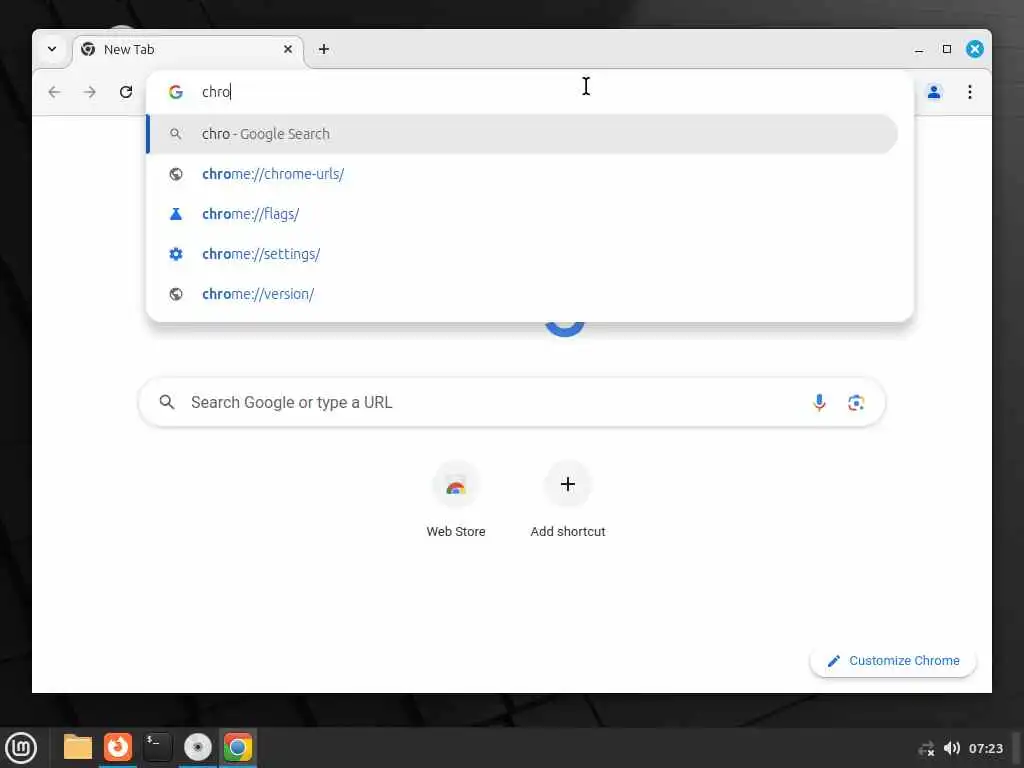
Task: Open chrome://version/ suggestion
Action: click(522, 294)
